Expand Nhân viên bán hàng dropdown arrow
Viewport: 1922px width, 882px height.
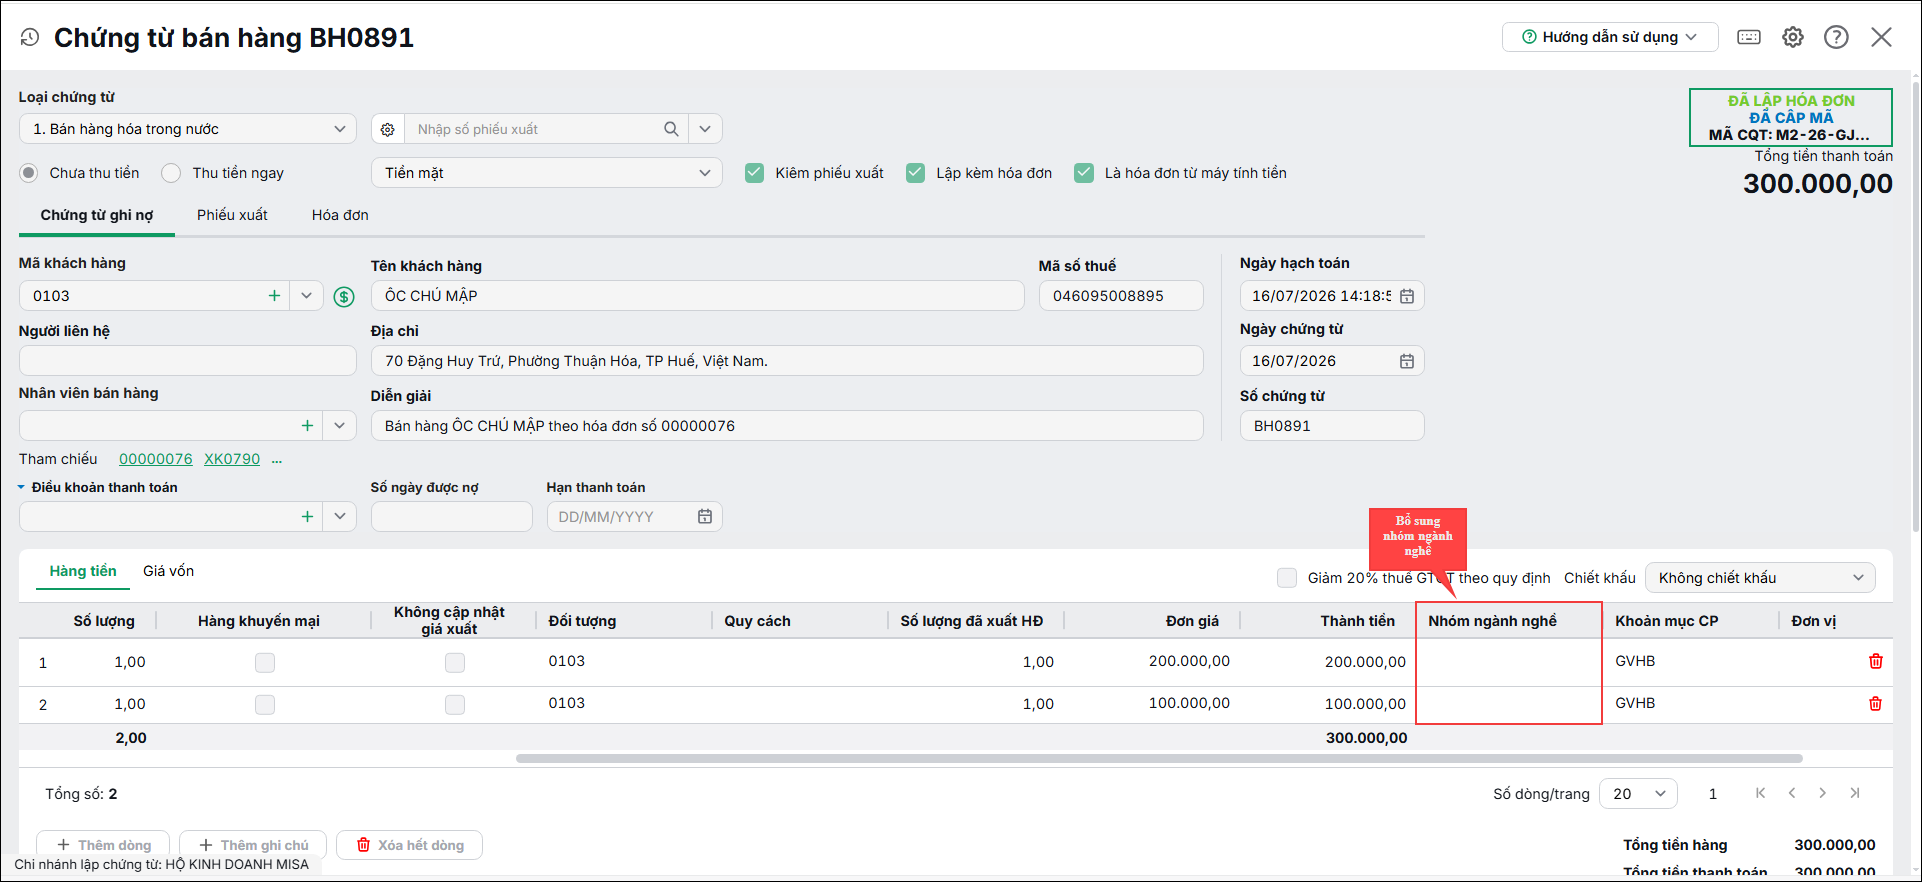coord(340,426)
